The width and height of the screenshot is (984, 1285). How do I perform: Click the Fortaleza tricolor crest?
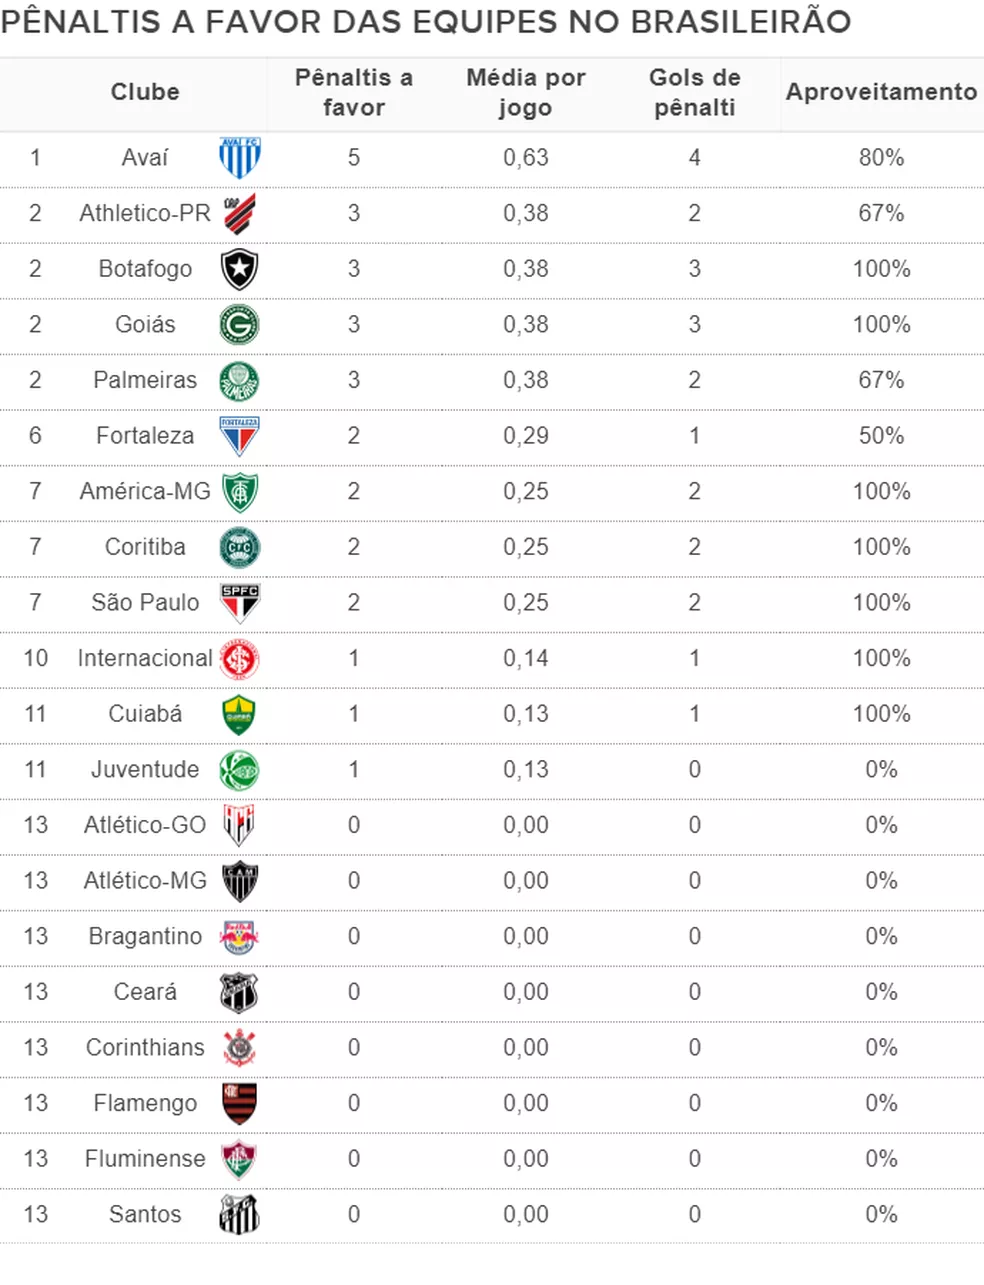click(x=240, y=436)
